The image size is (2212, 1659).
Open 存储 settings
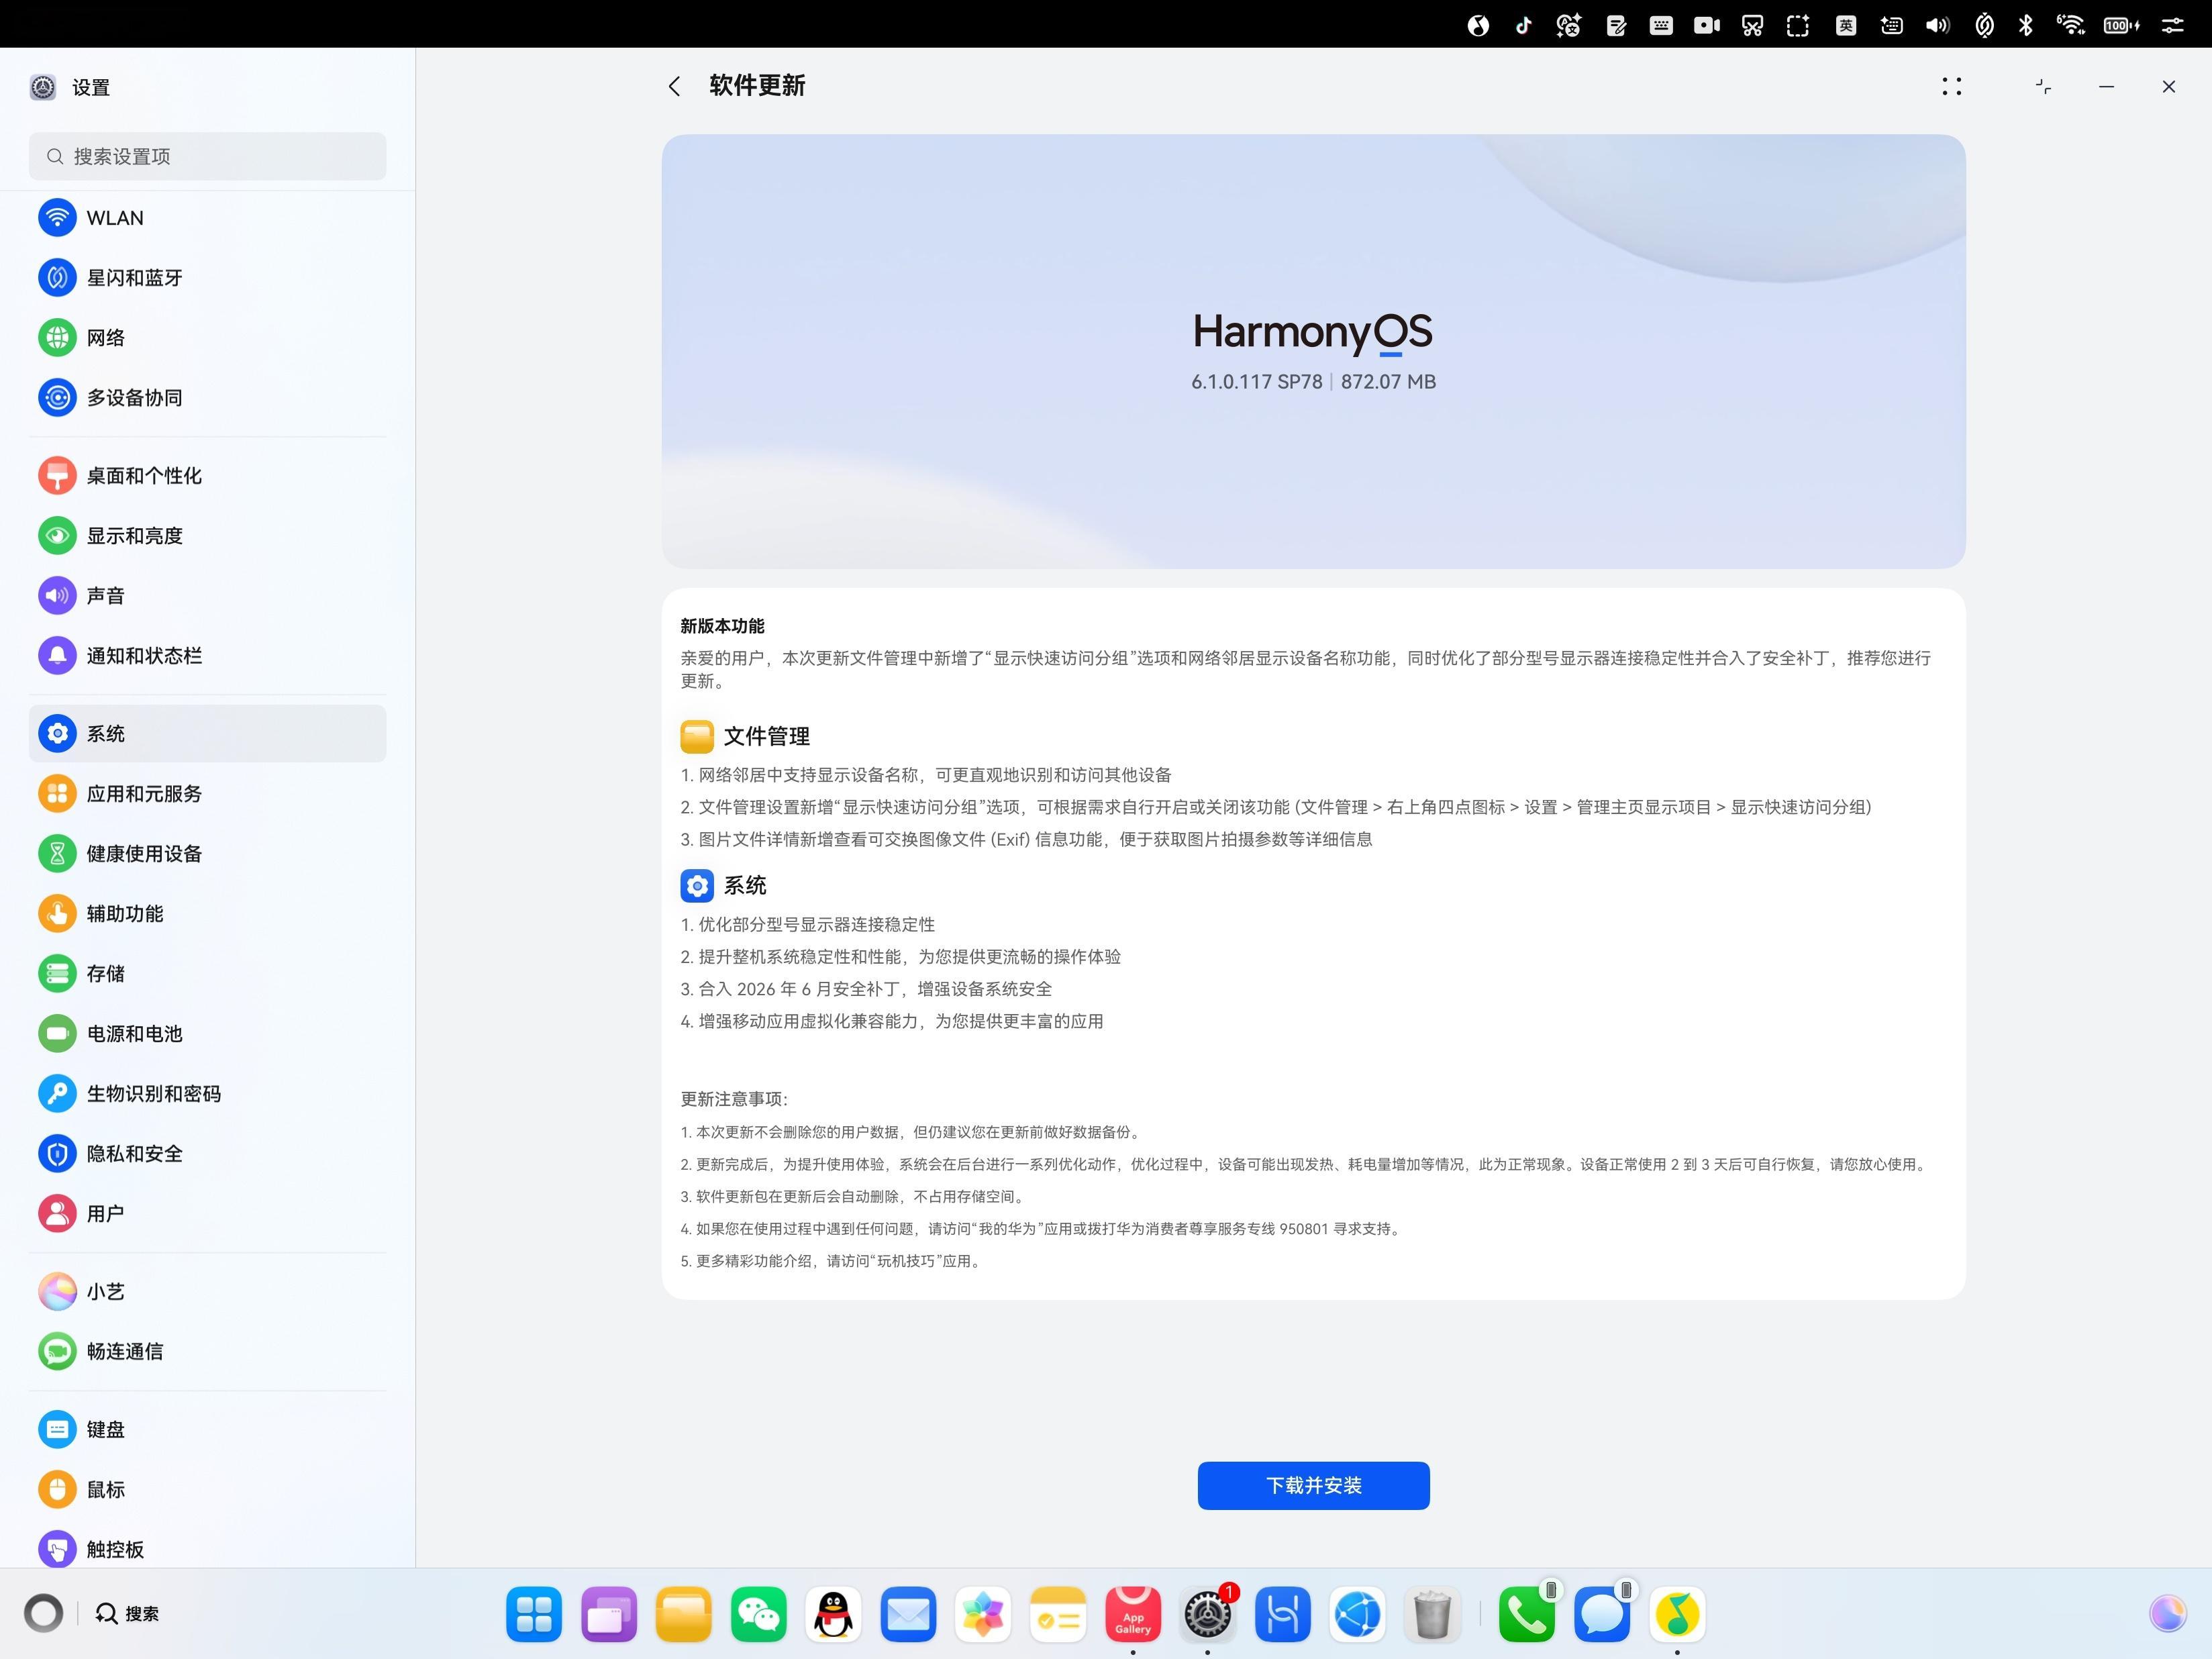coord(207,974)
